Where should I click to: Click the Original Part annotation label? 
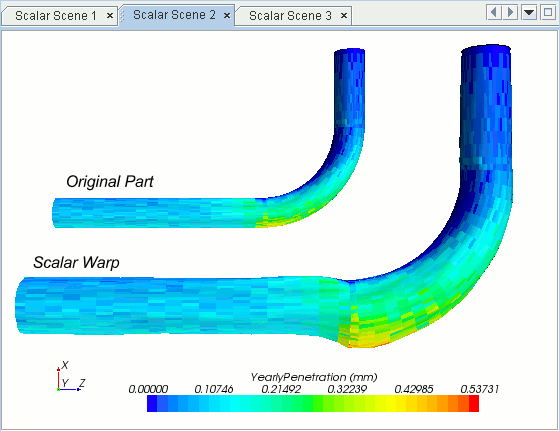110,181
